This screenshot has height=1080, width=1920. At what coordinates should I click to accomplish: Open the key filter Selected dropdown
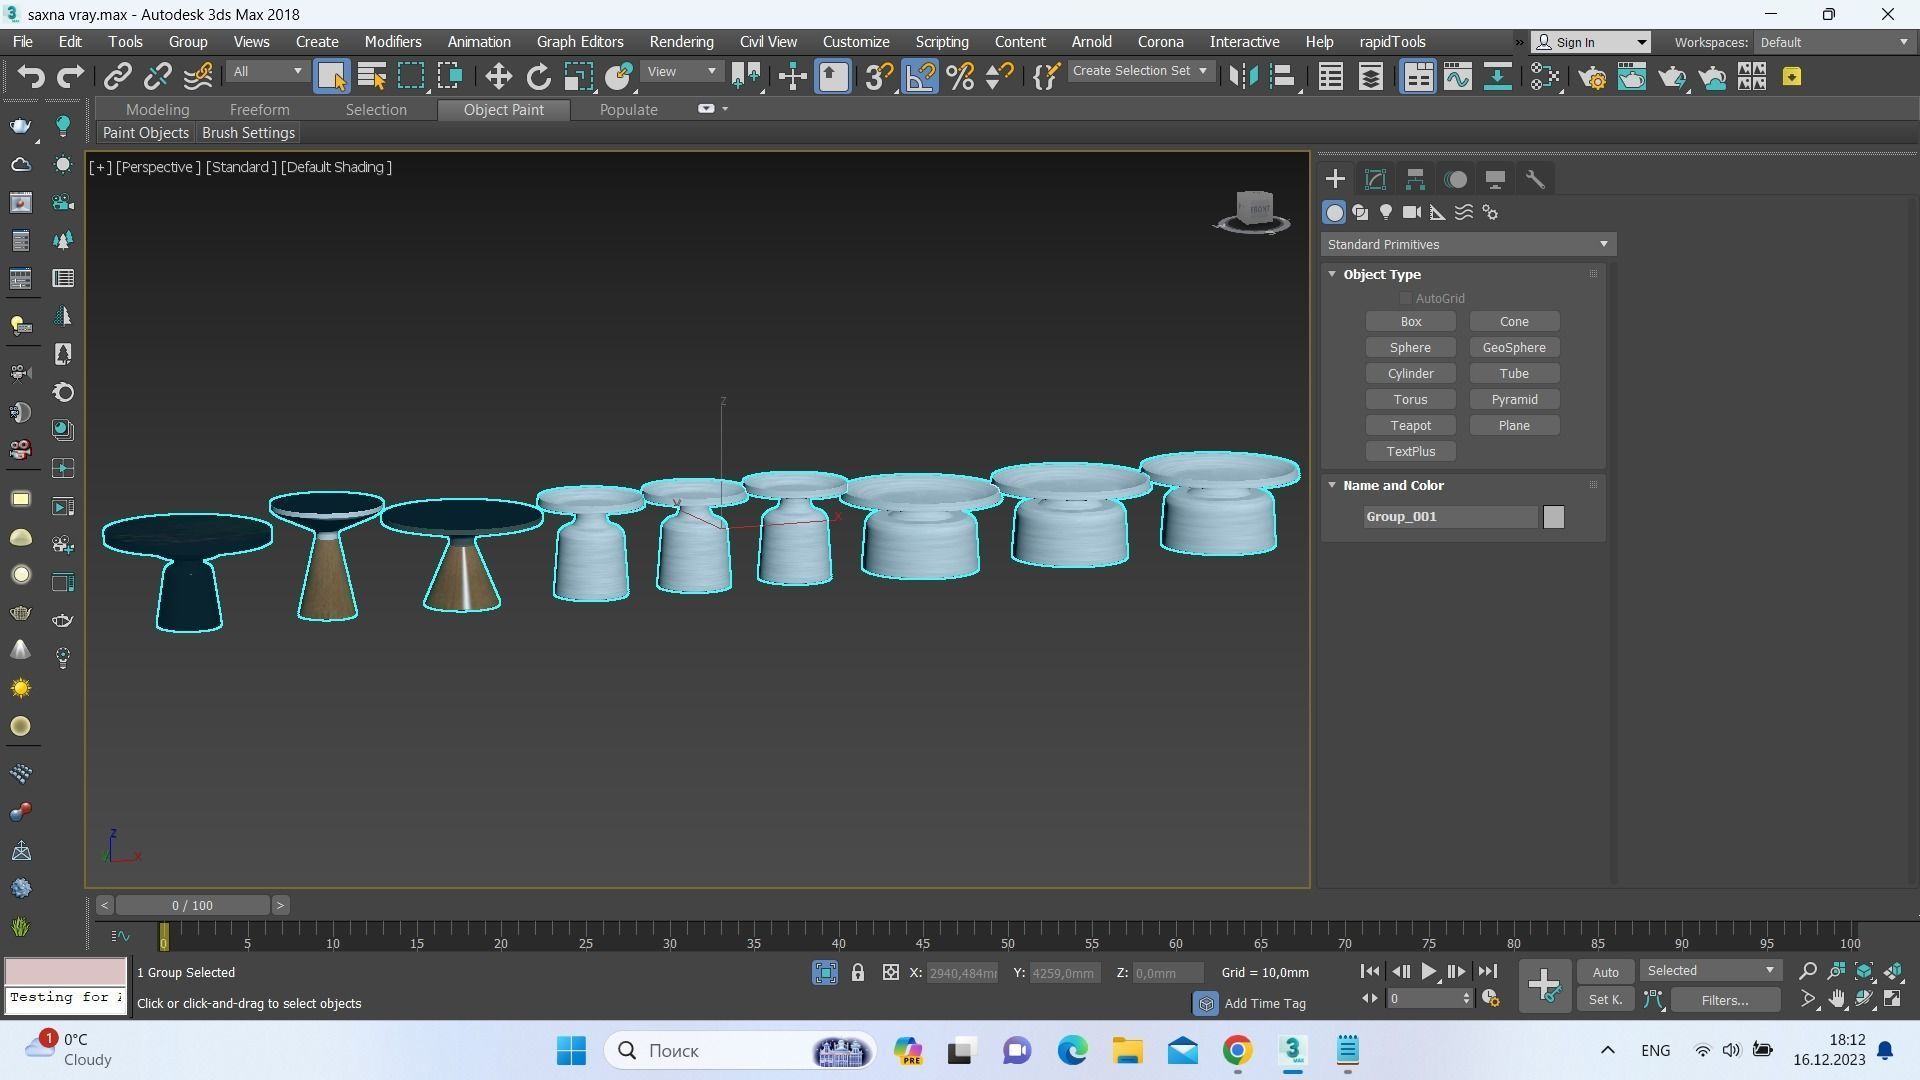point(1710,972)
